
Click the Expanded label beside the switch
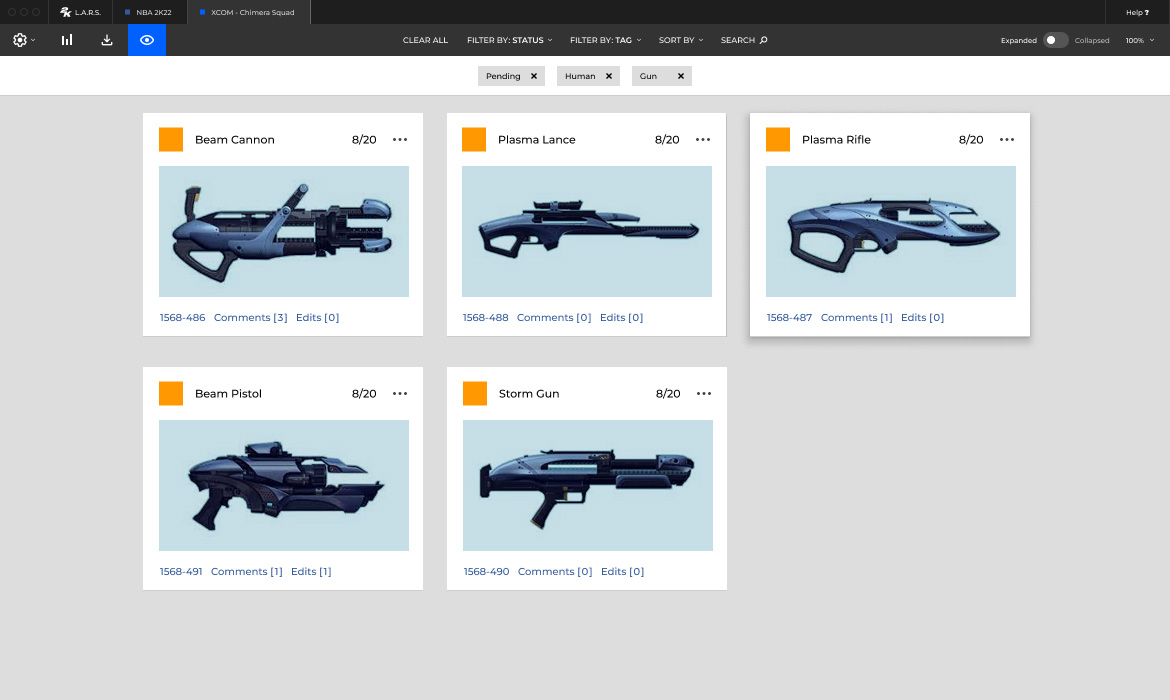[1019, 40]
